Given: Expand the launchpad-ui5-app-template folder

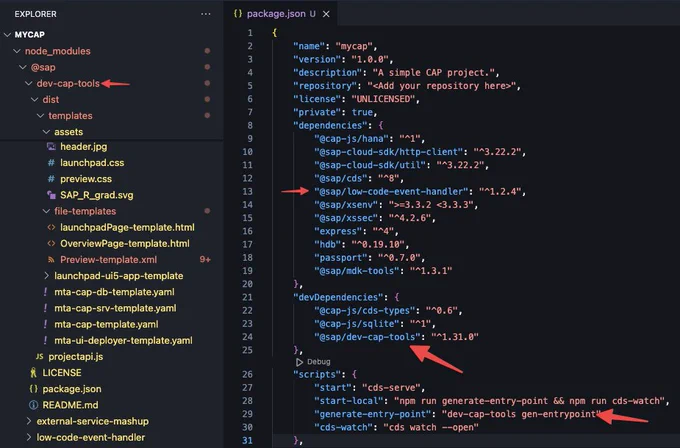Looking at the screenshot, I should coord(46,276).
